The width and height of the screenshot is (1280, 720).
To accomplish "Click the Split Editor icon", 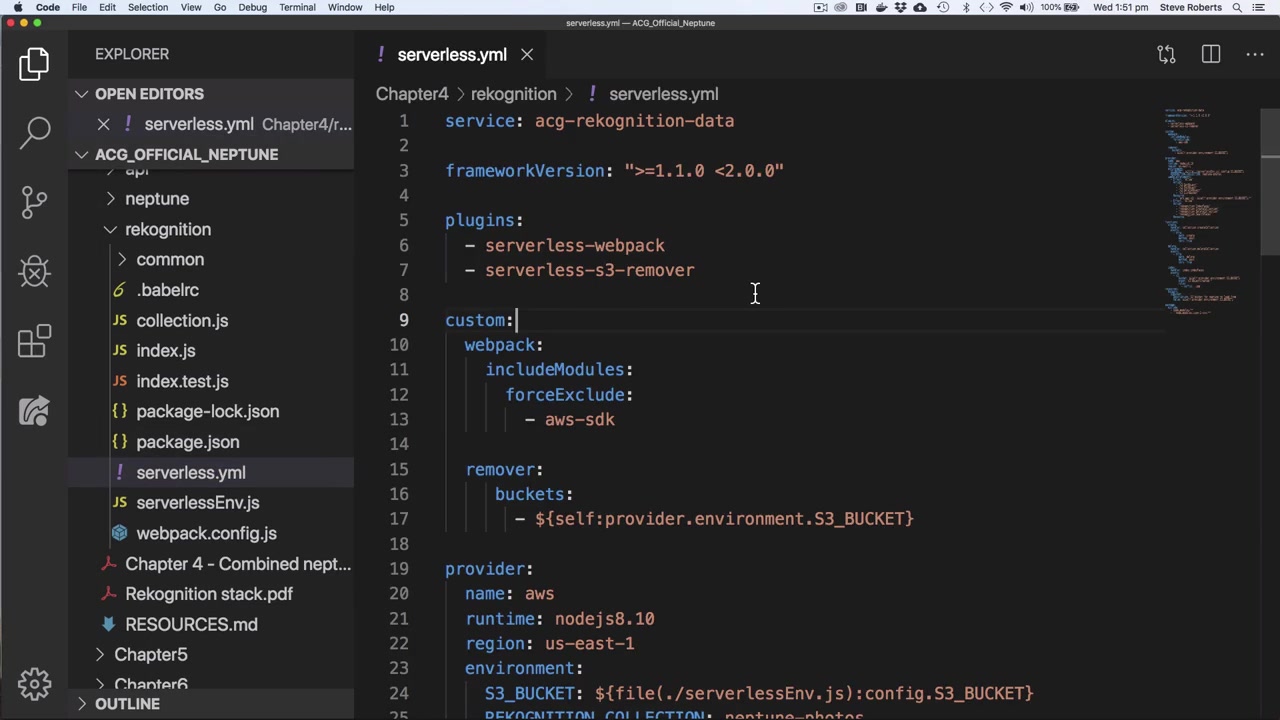I will pos(1211,54).
